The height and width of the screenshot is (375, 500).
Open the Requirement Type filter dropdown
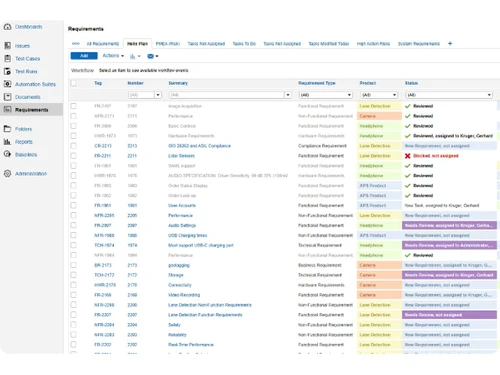326,95
